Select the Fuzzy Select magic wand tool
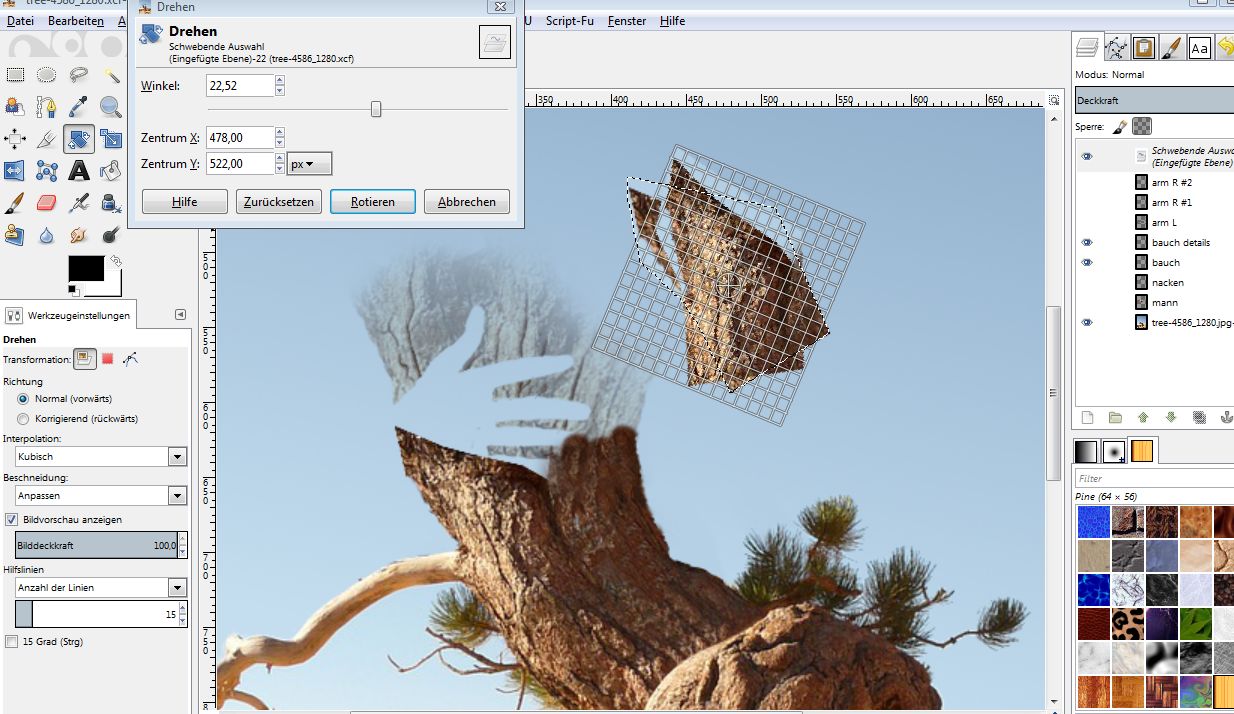 click(x=111, y=75)
